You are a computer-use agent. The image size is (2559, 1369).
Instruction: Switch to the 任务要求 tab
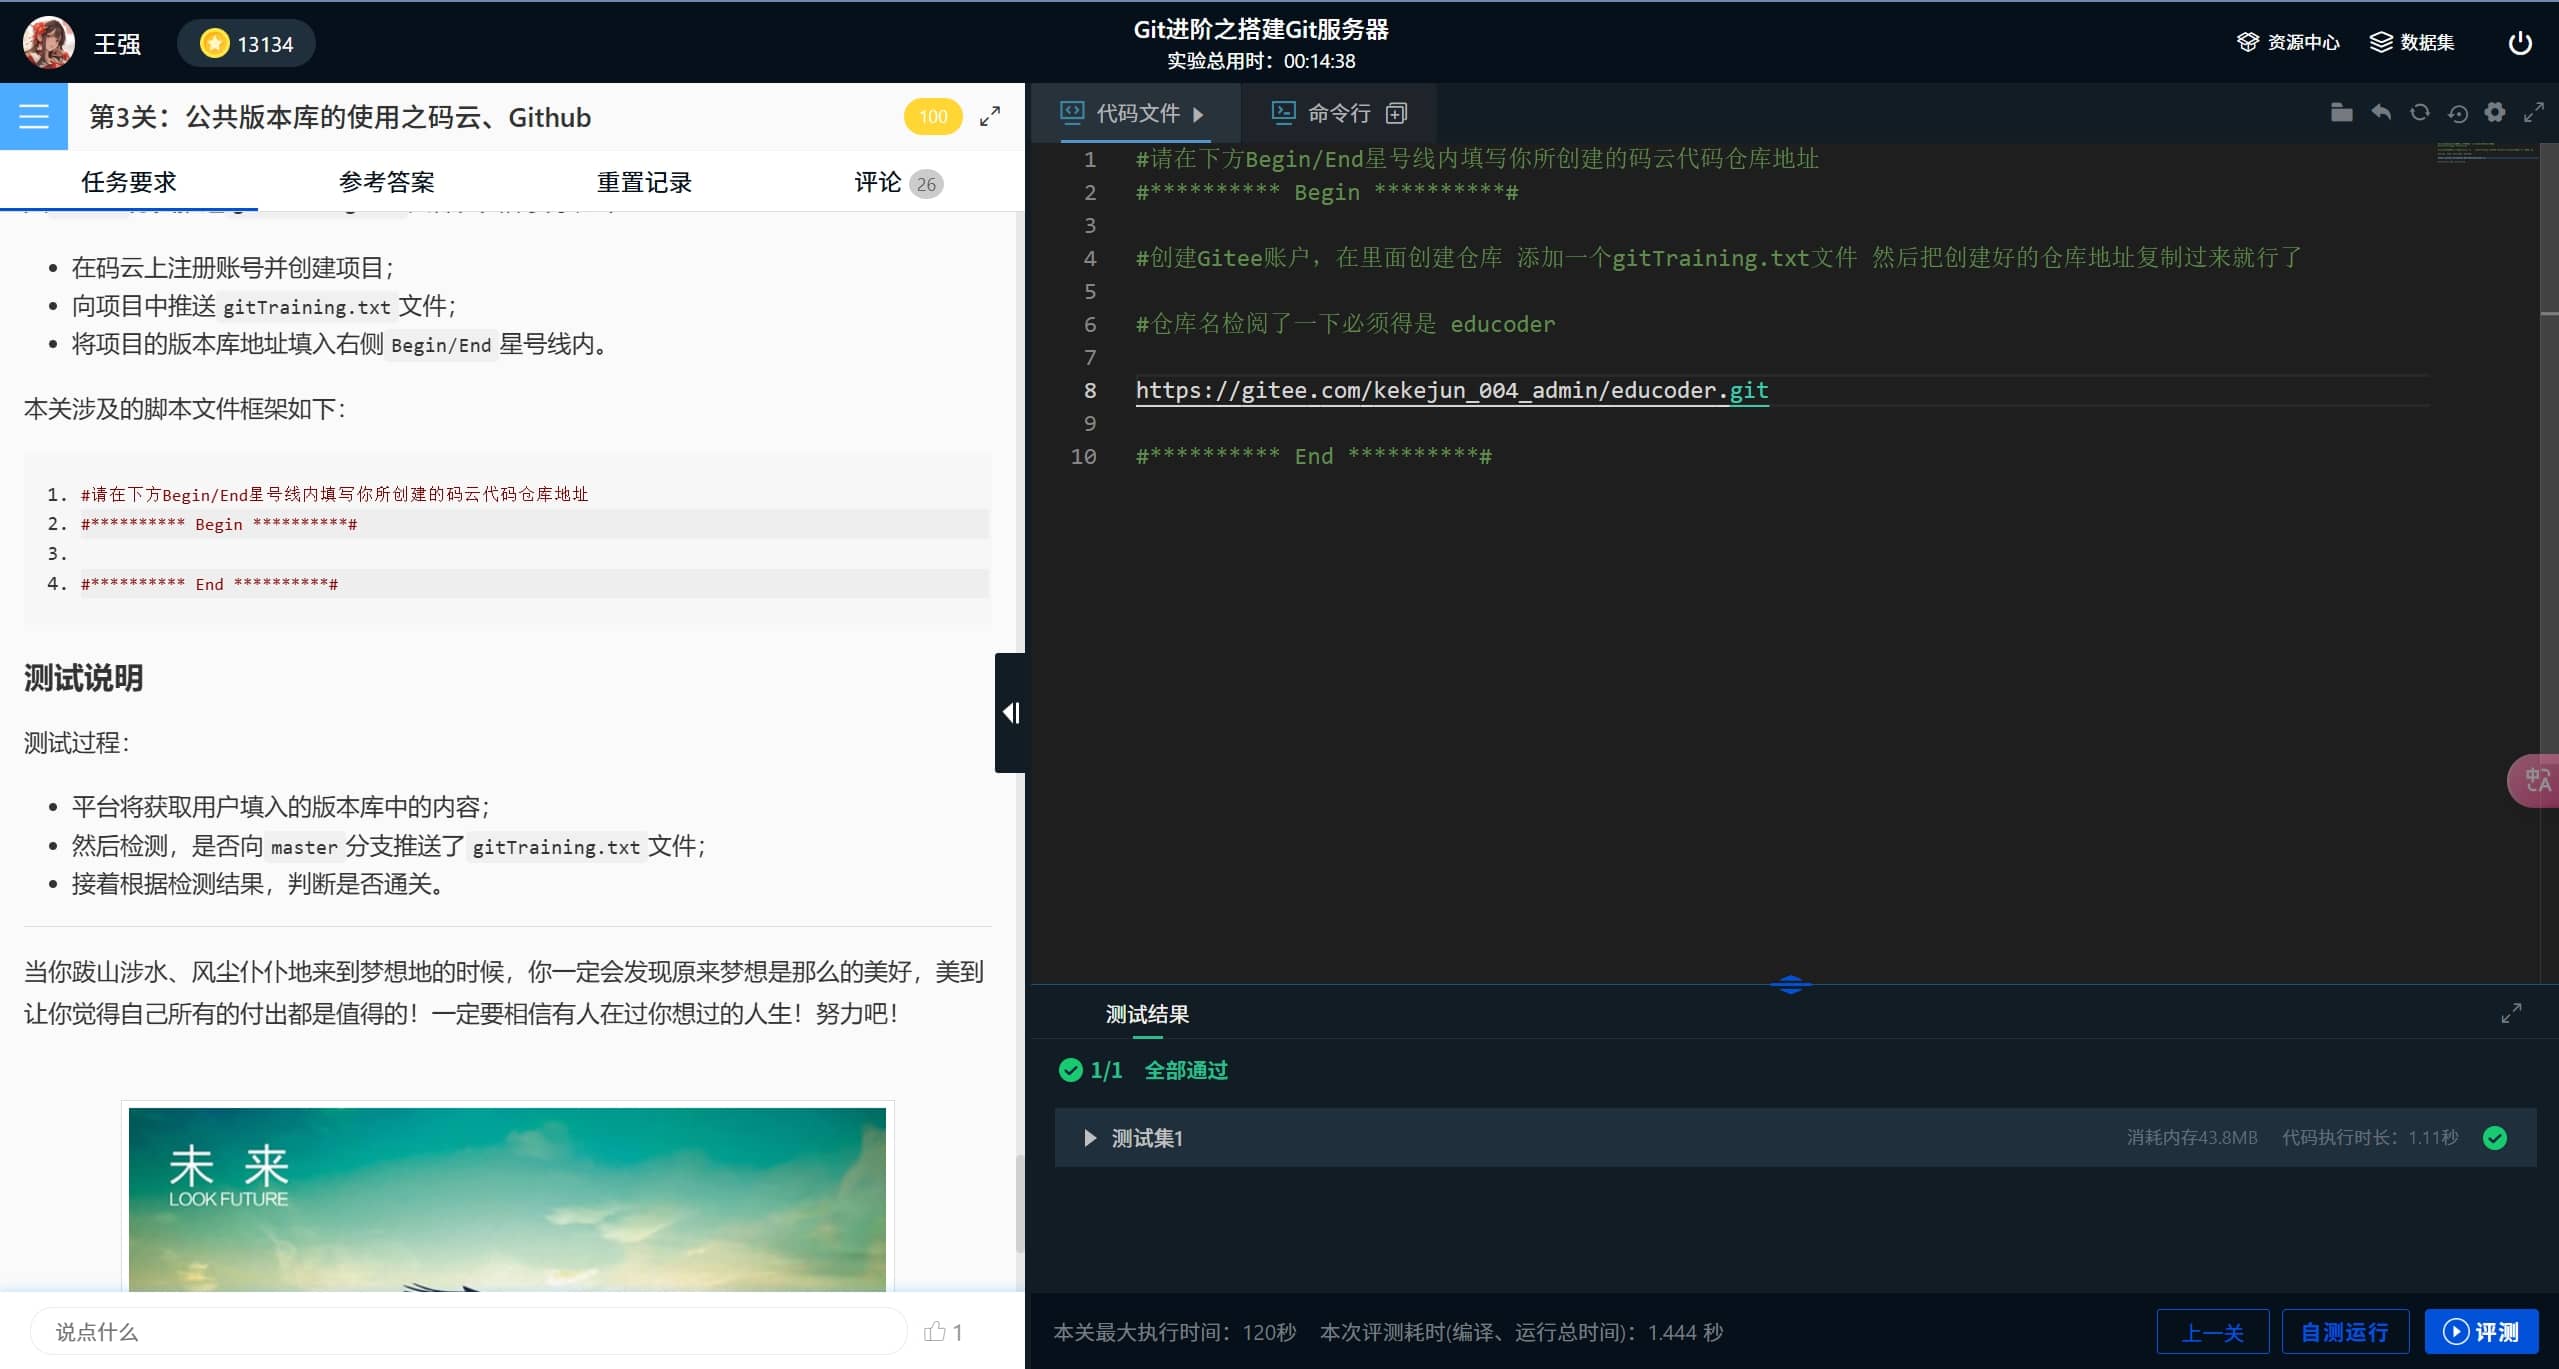[x=129, y=182]
